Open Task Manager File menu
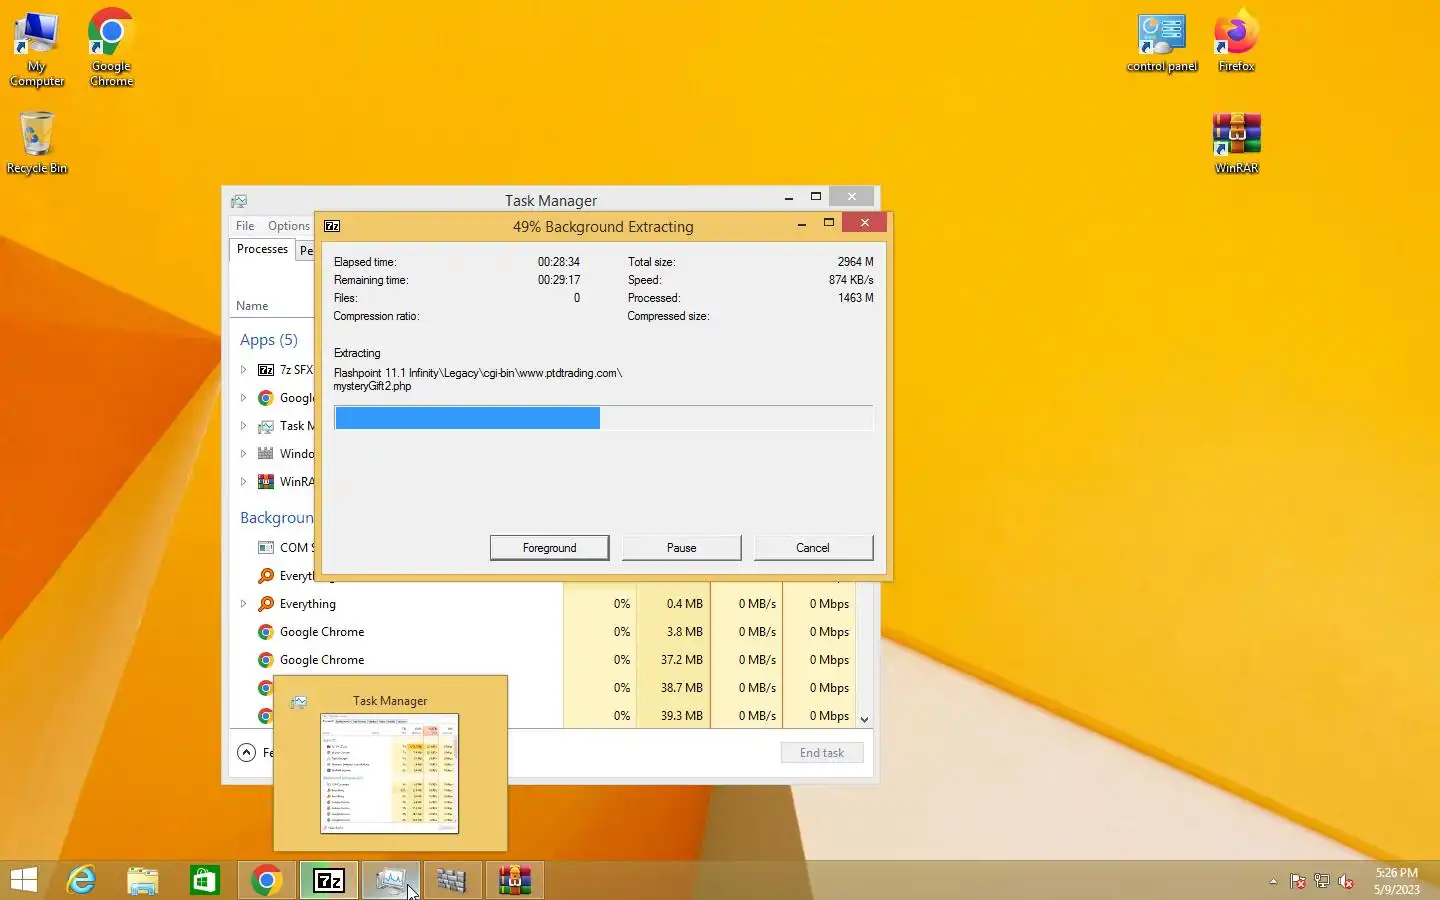The image size is (1440, 900). [245, 226]
